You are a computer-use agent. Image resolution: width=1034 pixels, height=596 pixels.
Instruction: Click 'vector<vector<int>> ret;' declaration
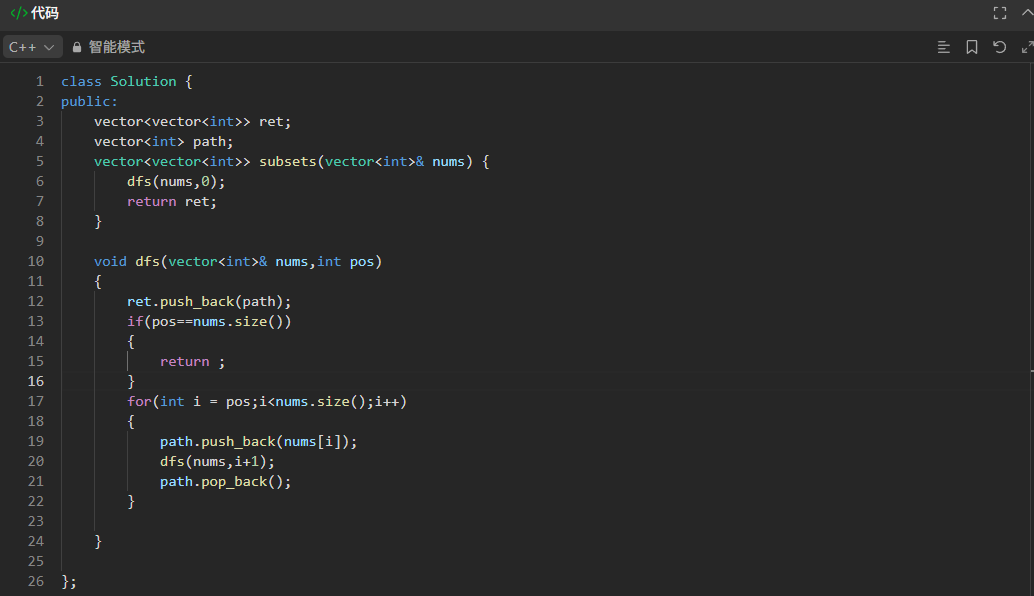(x=192, y=122)
